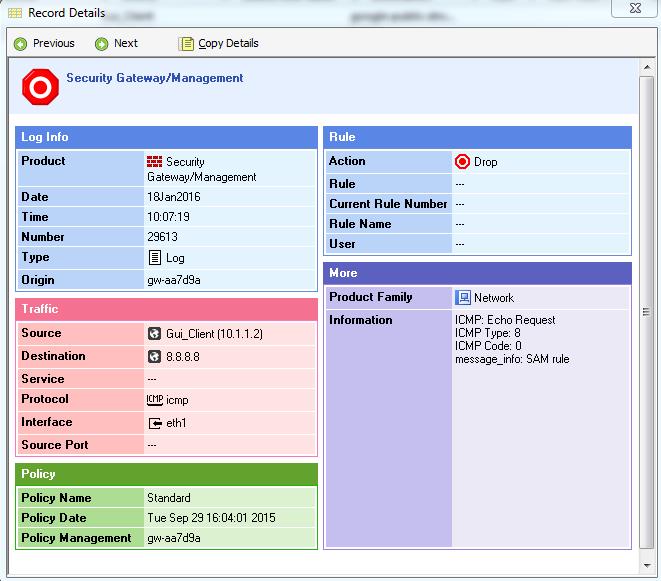Image resolution: width=661 pixels, height=581 pixels.
Task: Click the Previous record arrow icon
Action: click(20, 44)
